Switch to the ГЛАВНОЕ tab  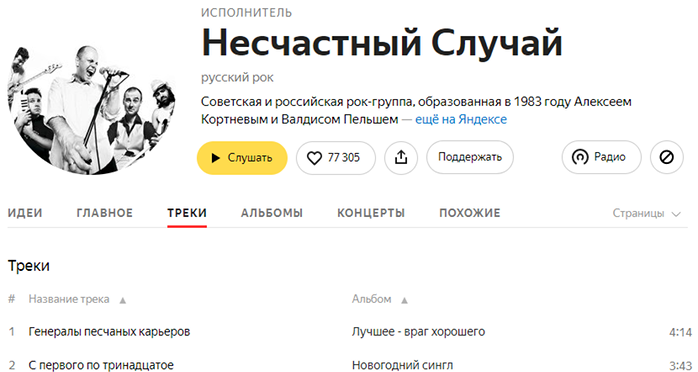105,213
